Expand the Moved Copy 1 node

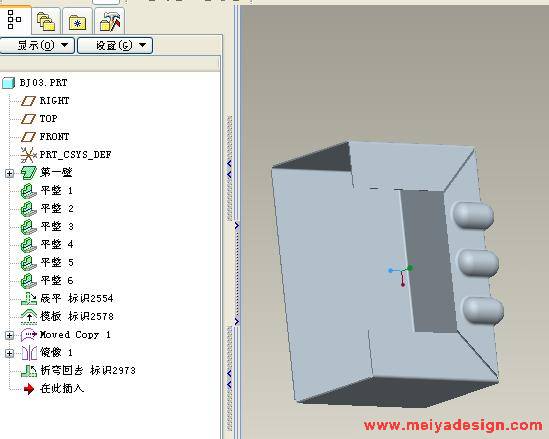pyautogui.click(x=9, y=335)
